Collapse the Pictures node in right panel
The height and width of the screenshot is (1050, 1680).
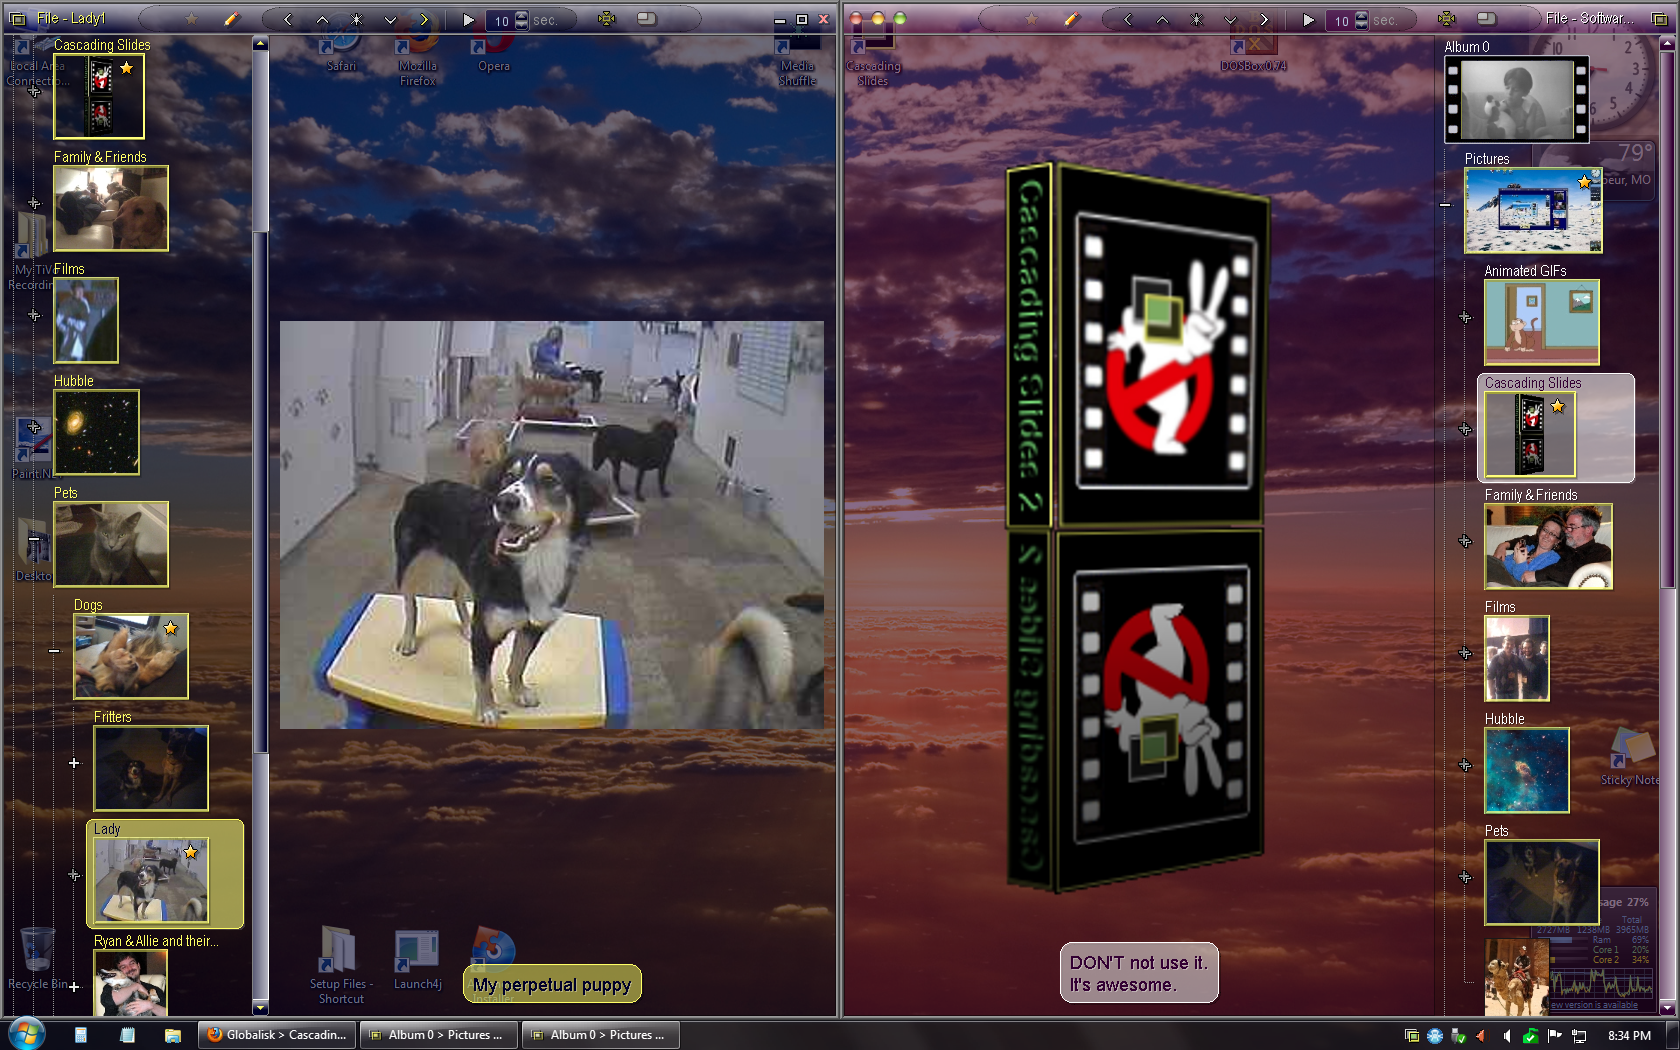(1445, 205)
